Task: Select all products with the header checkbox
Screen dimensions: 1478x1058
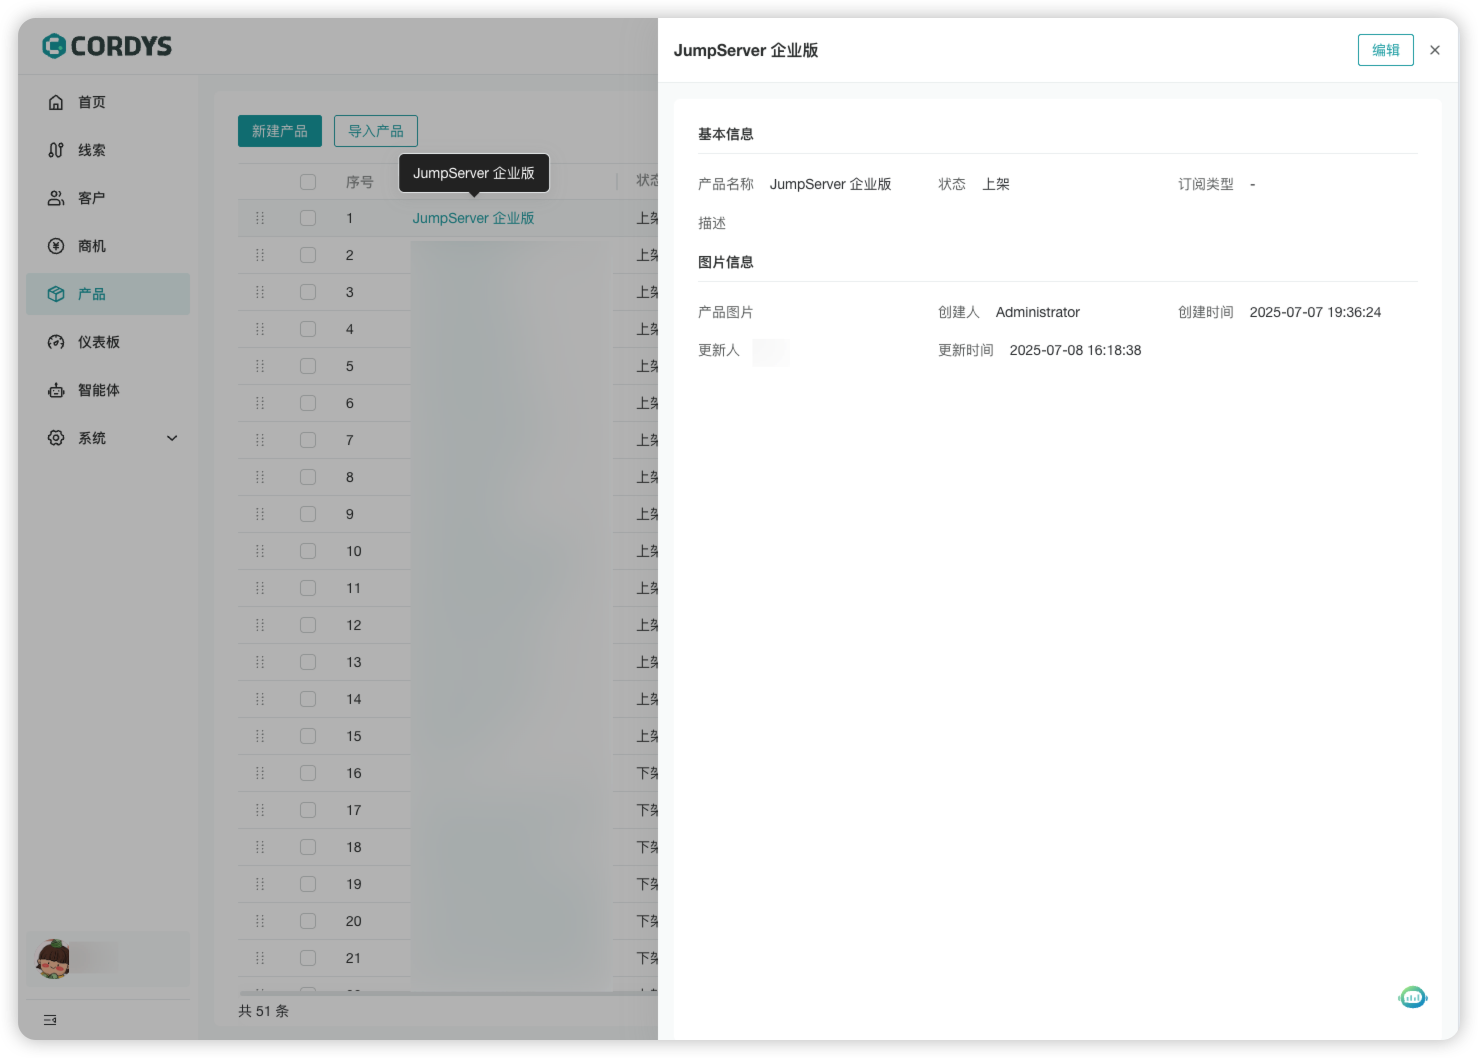Action: coord(307,181)
